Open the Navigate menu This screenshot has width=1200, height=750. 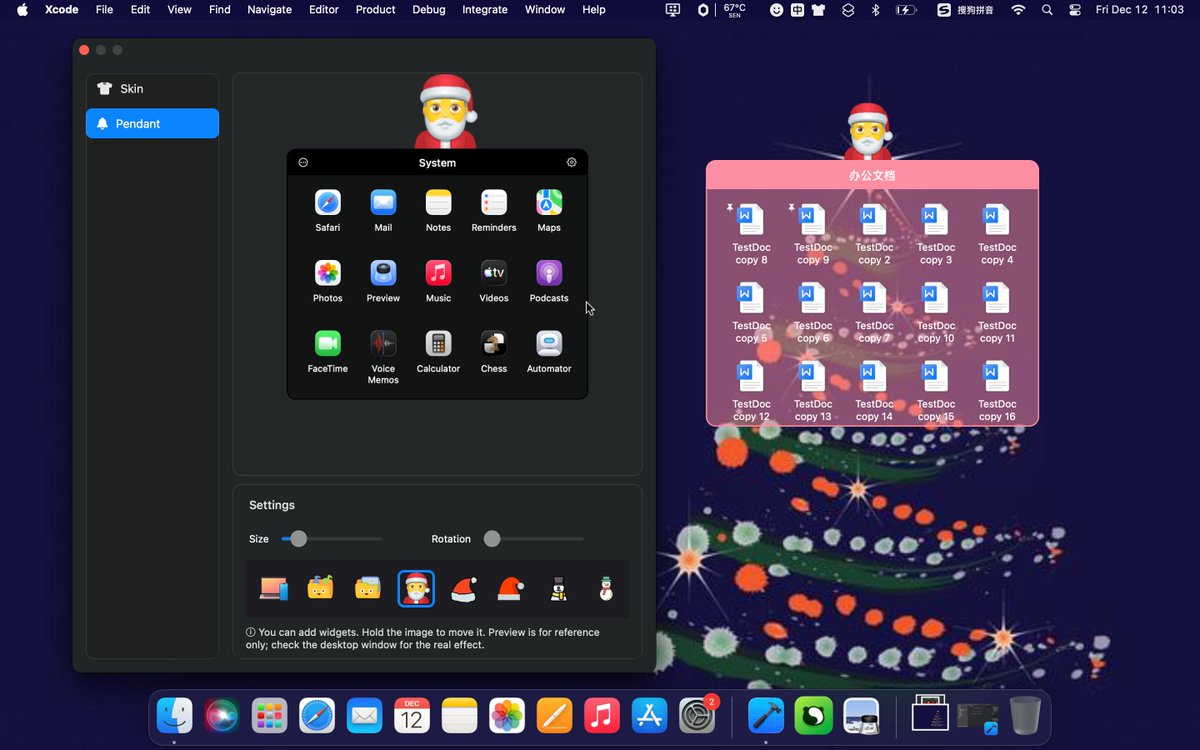pos(269,9)
